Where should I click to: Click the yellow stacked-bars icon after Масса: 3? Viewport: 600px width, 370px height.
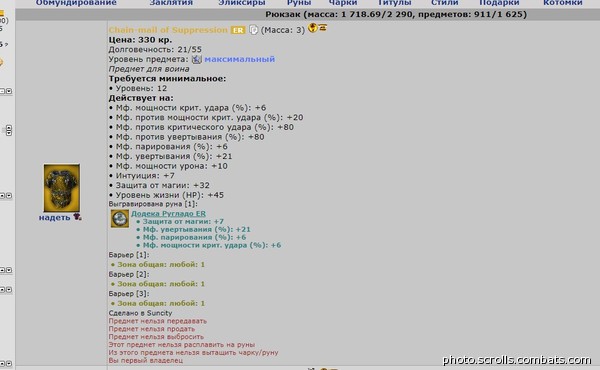pos(323,28)
